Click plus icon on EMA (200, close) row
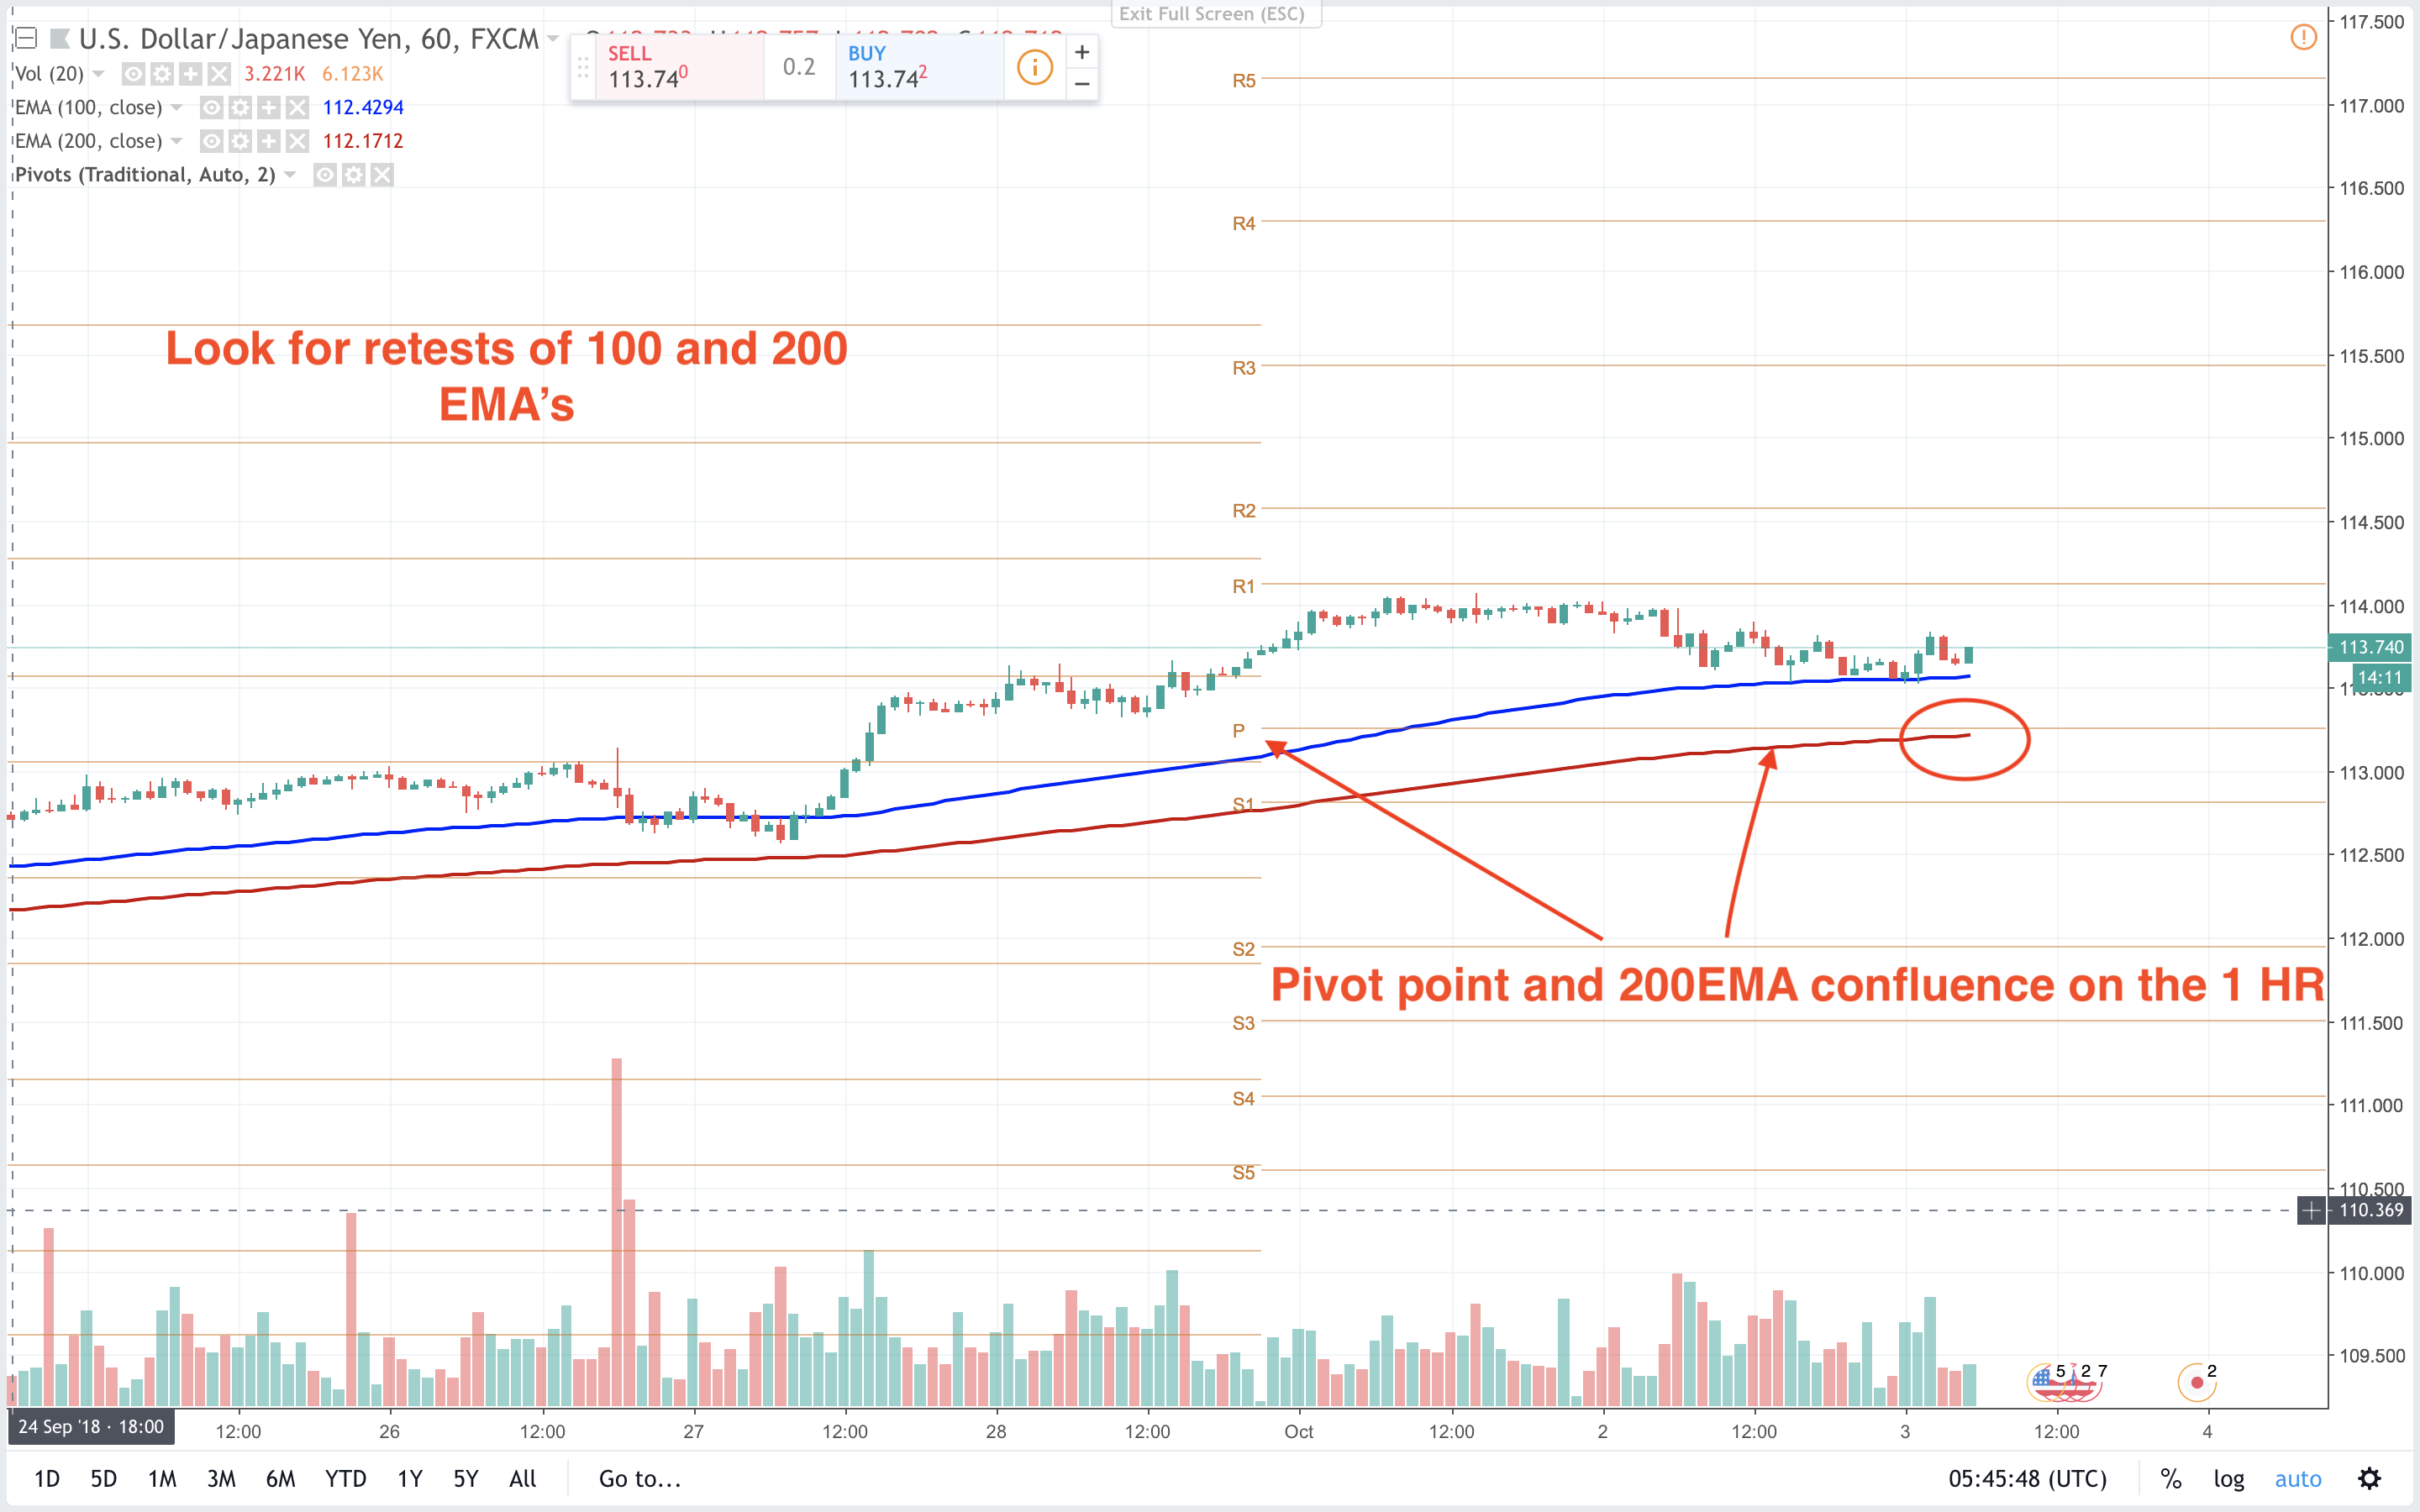The width and height of the screenshot is (2420, 1512). [269, 141]
